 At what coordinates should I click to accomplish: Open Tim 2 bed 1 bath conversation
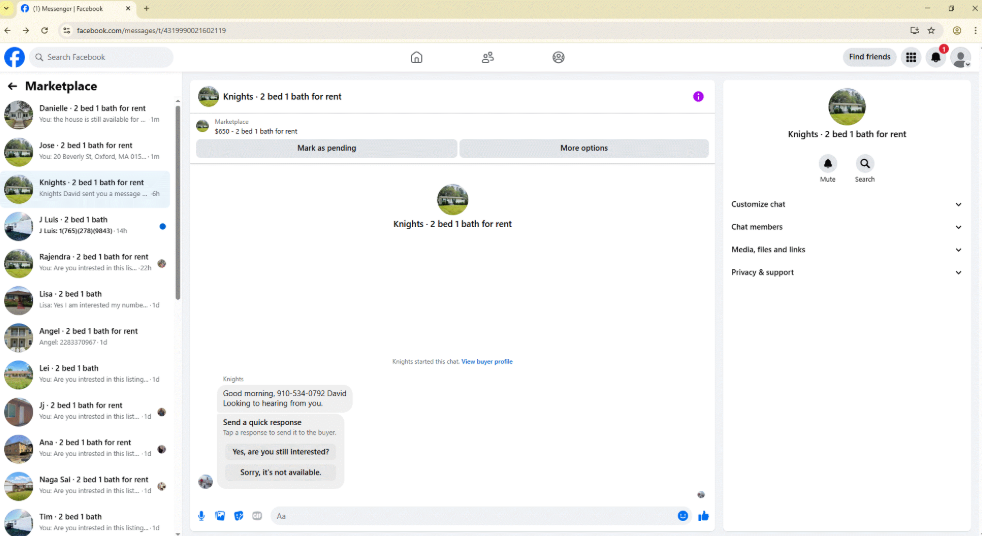(86, 522)
